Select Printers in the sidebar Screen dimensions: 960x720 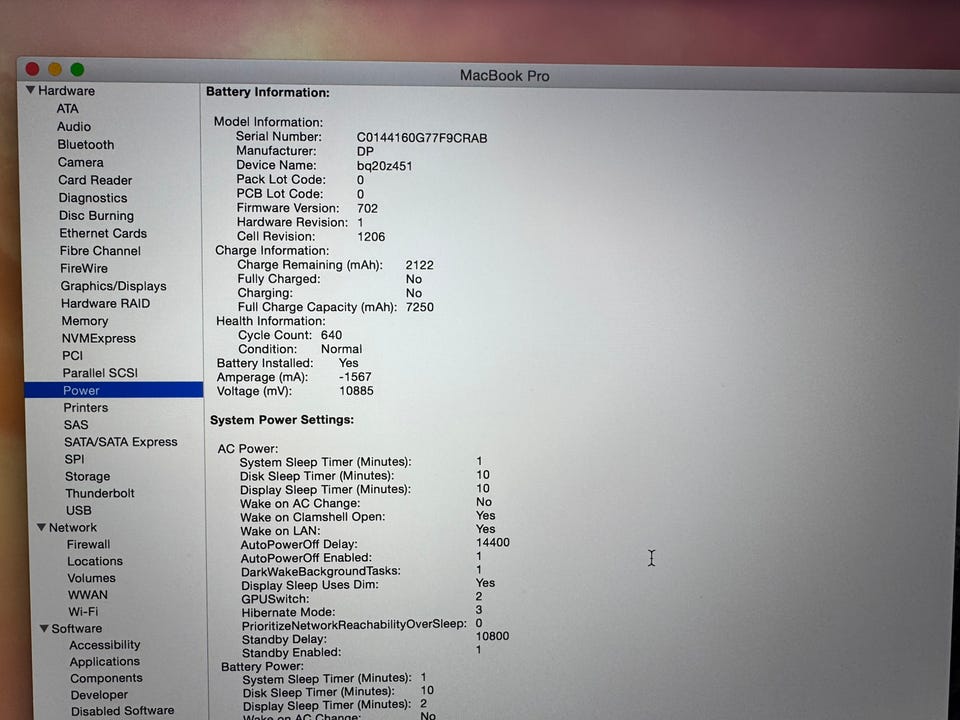tap(86, 407)
